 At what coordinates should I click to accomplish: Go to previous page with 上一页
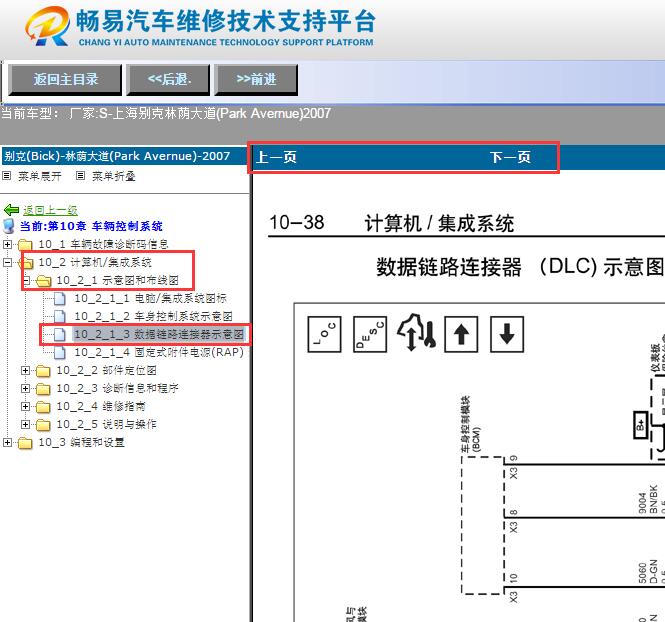tap(276, 157)
